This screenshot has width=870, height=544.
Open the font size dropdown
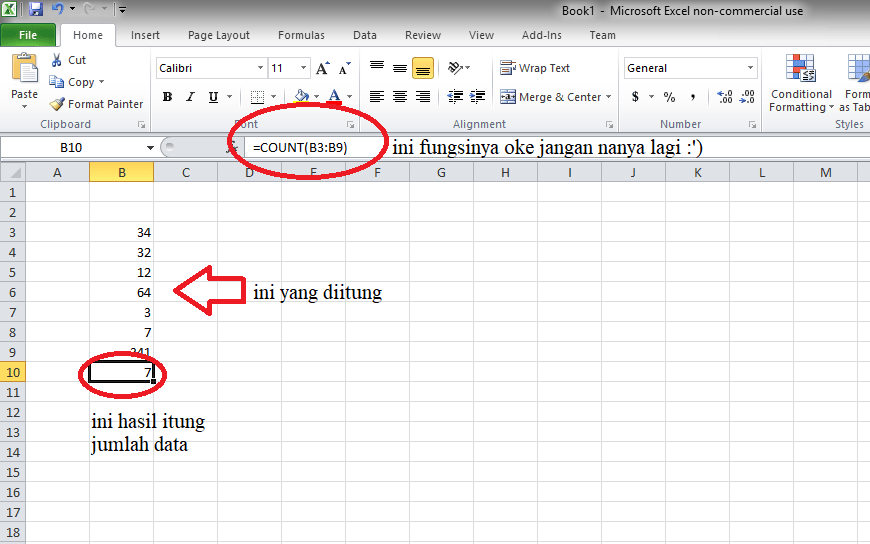click(x=303, y=68)
